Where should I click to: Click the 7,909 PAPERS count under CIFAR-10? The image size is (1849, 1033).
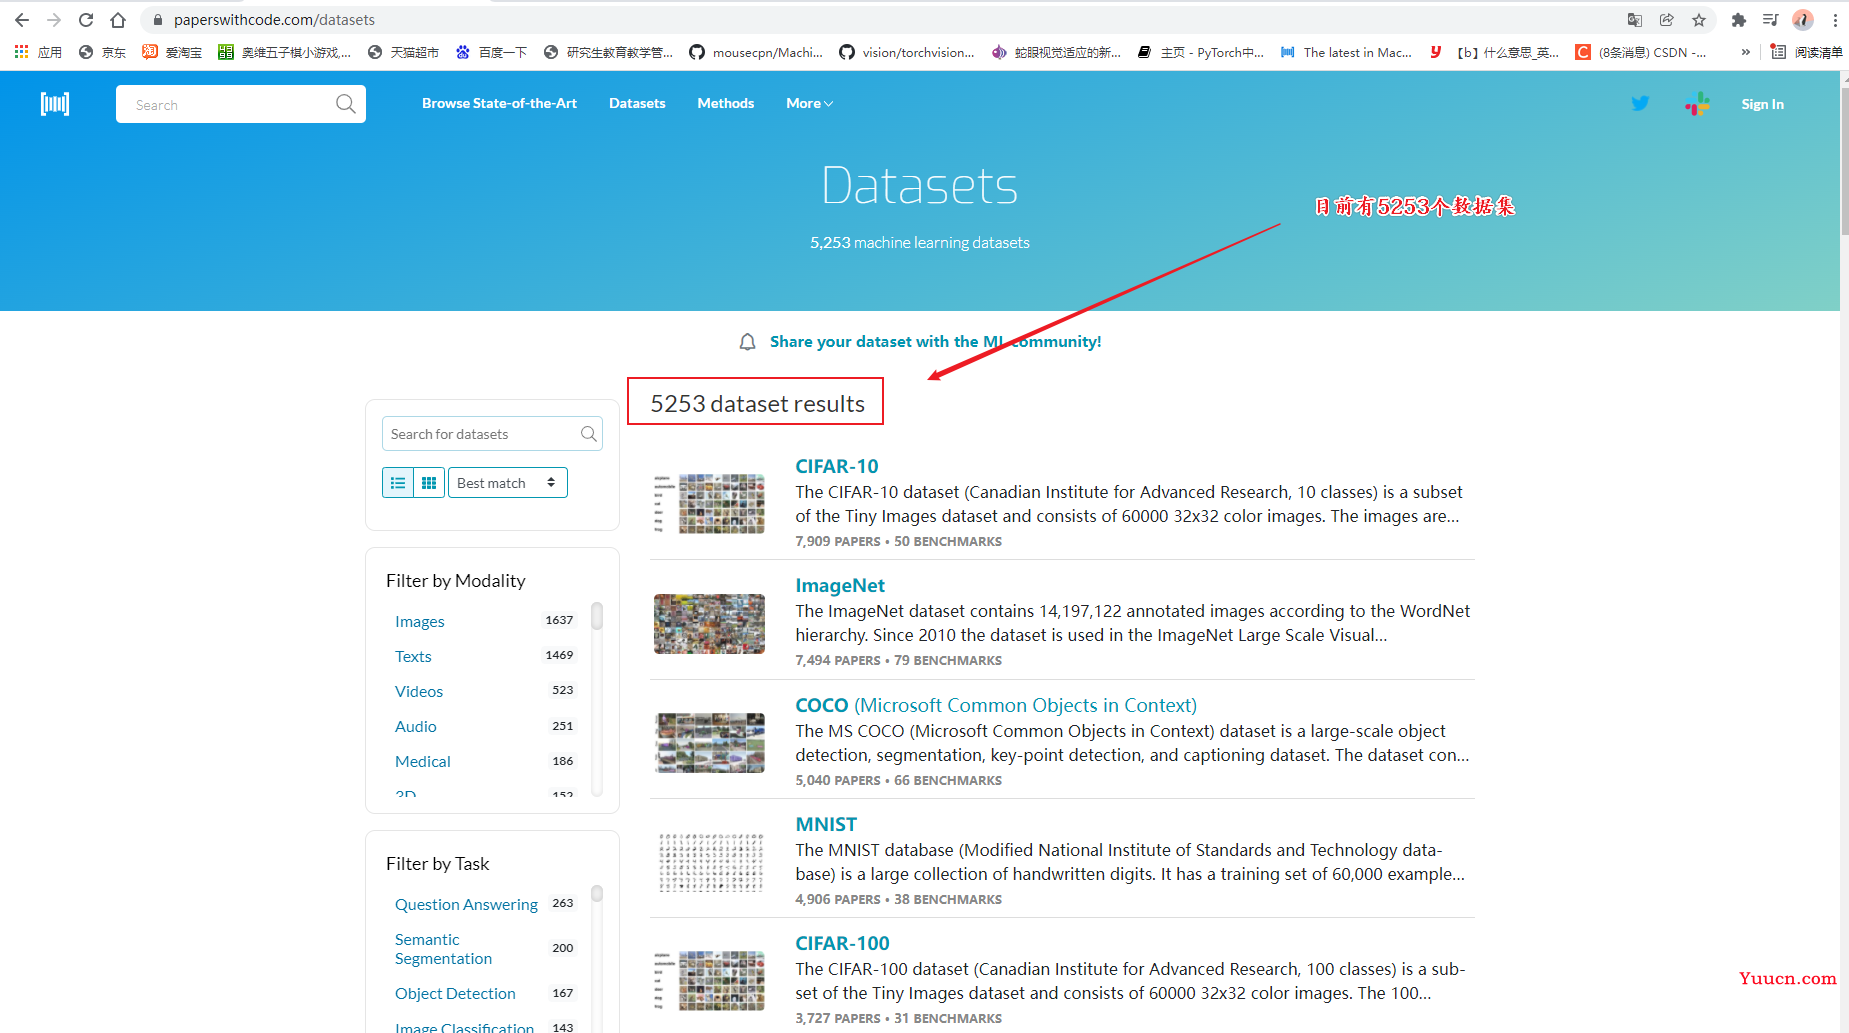coord(838,541)
